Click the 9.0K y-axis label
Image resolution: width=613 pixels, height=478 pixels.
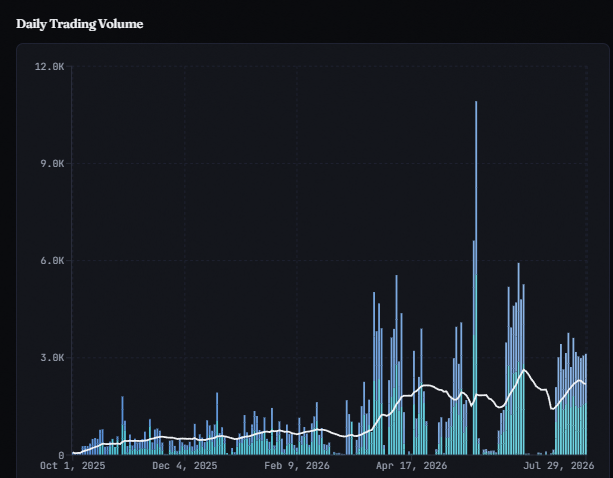coord(52,164)
